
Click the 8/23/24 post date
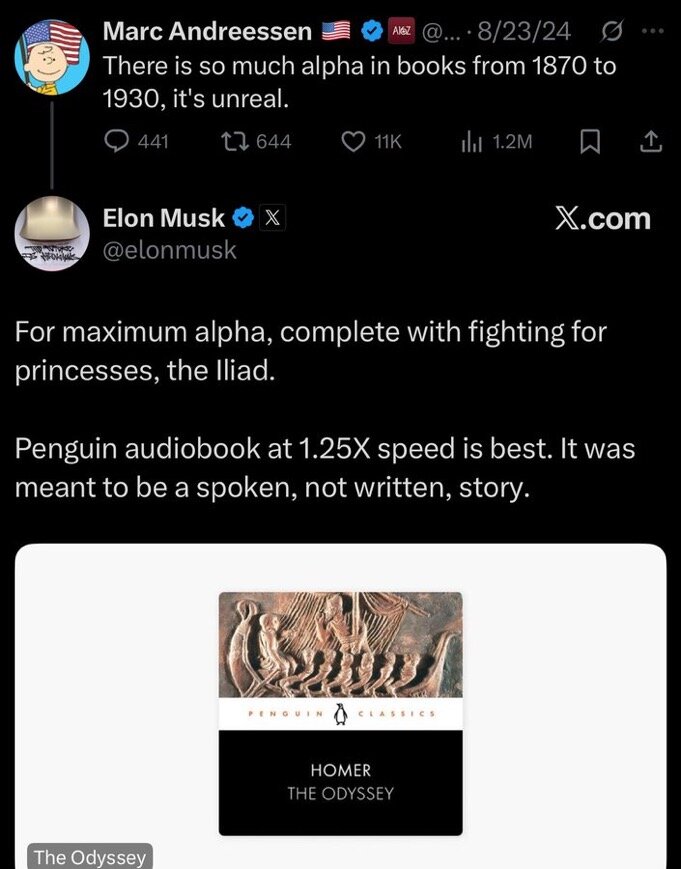point(524,32)
